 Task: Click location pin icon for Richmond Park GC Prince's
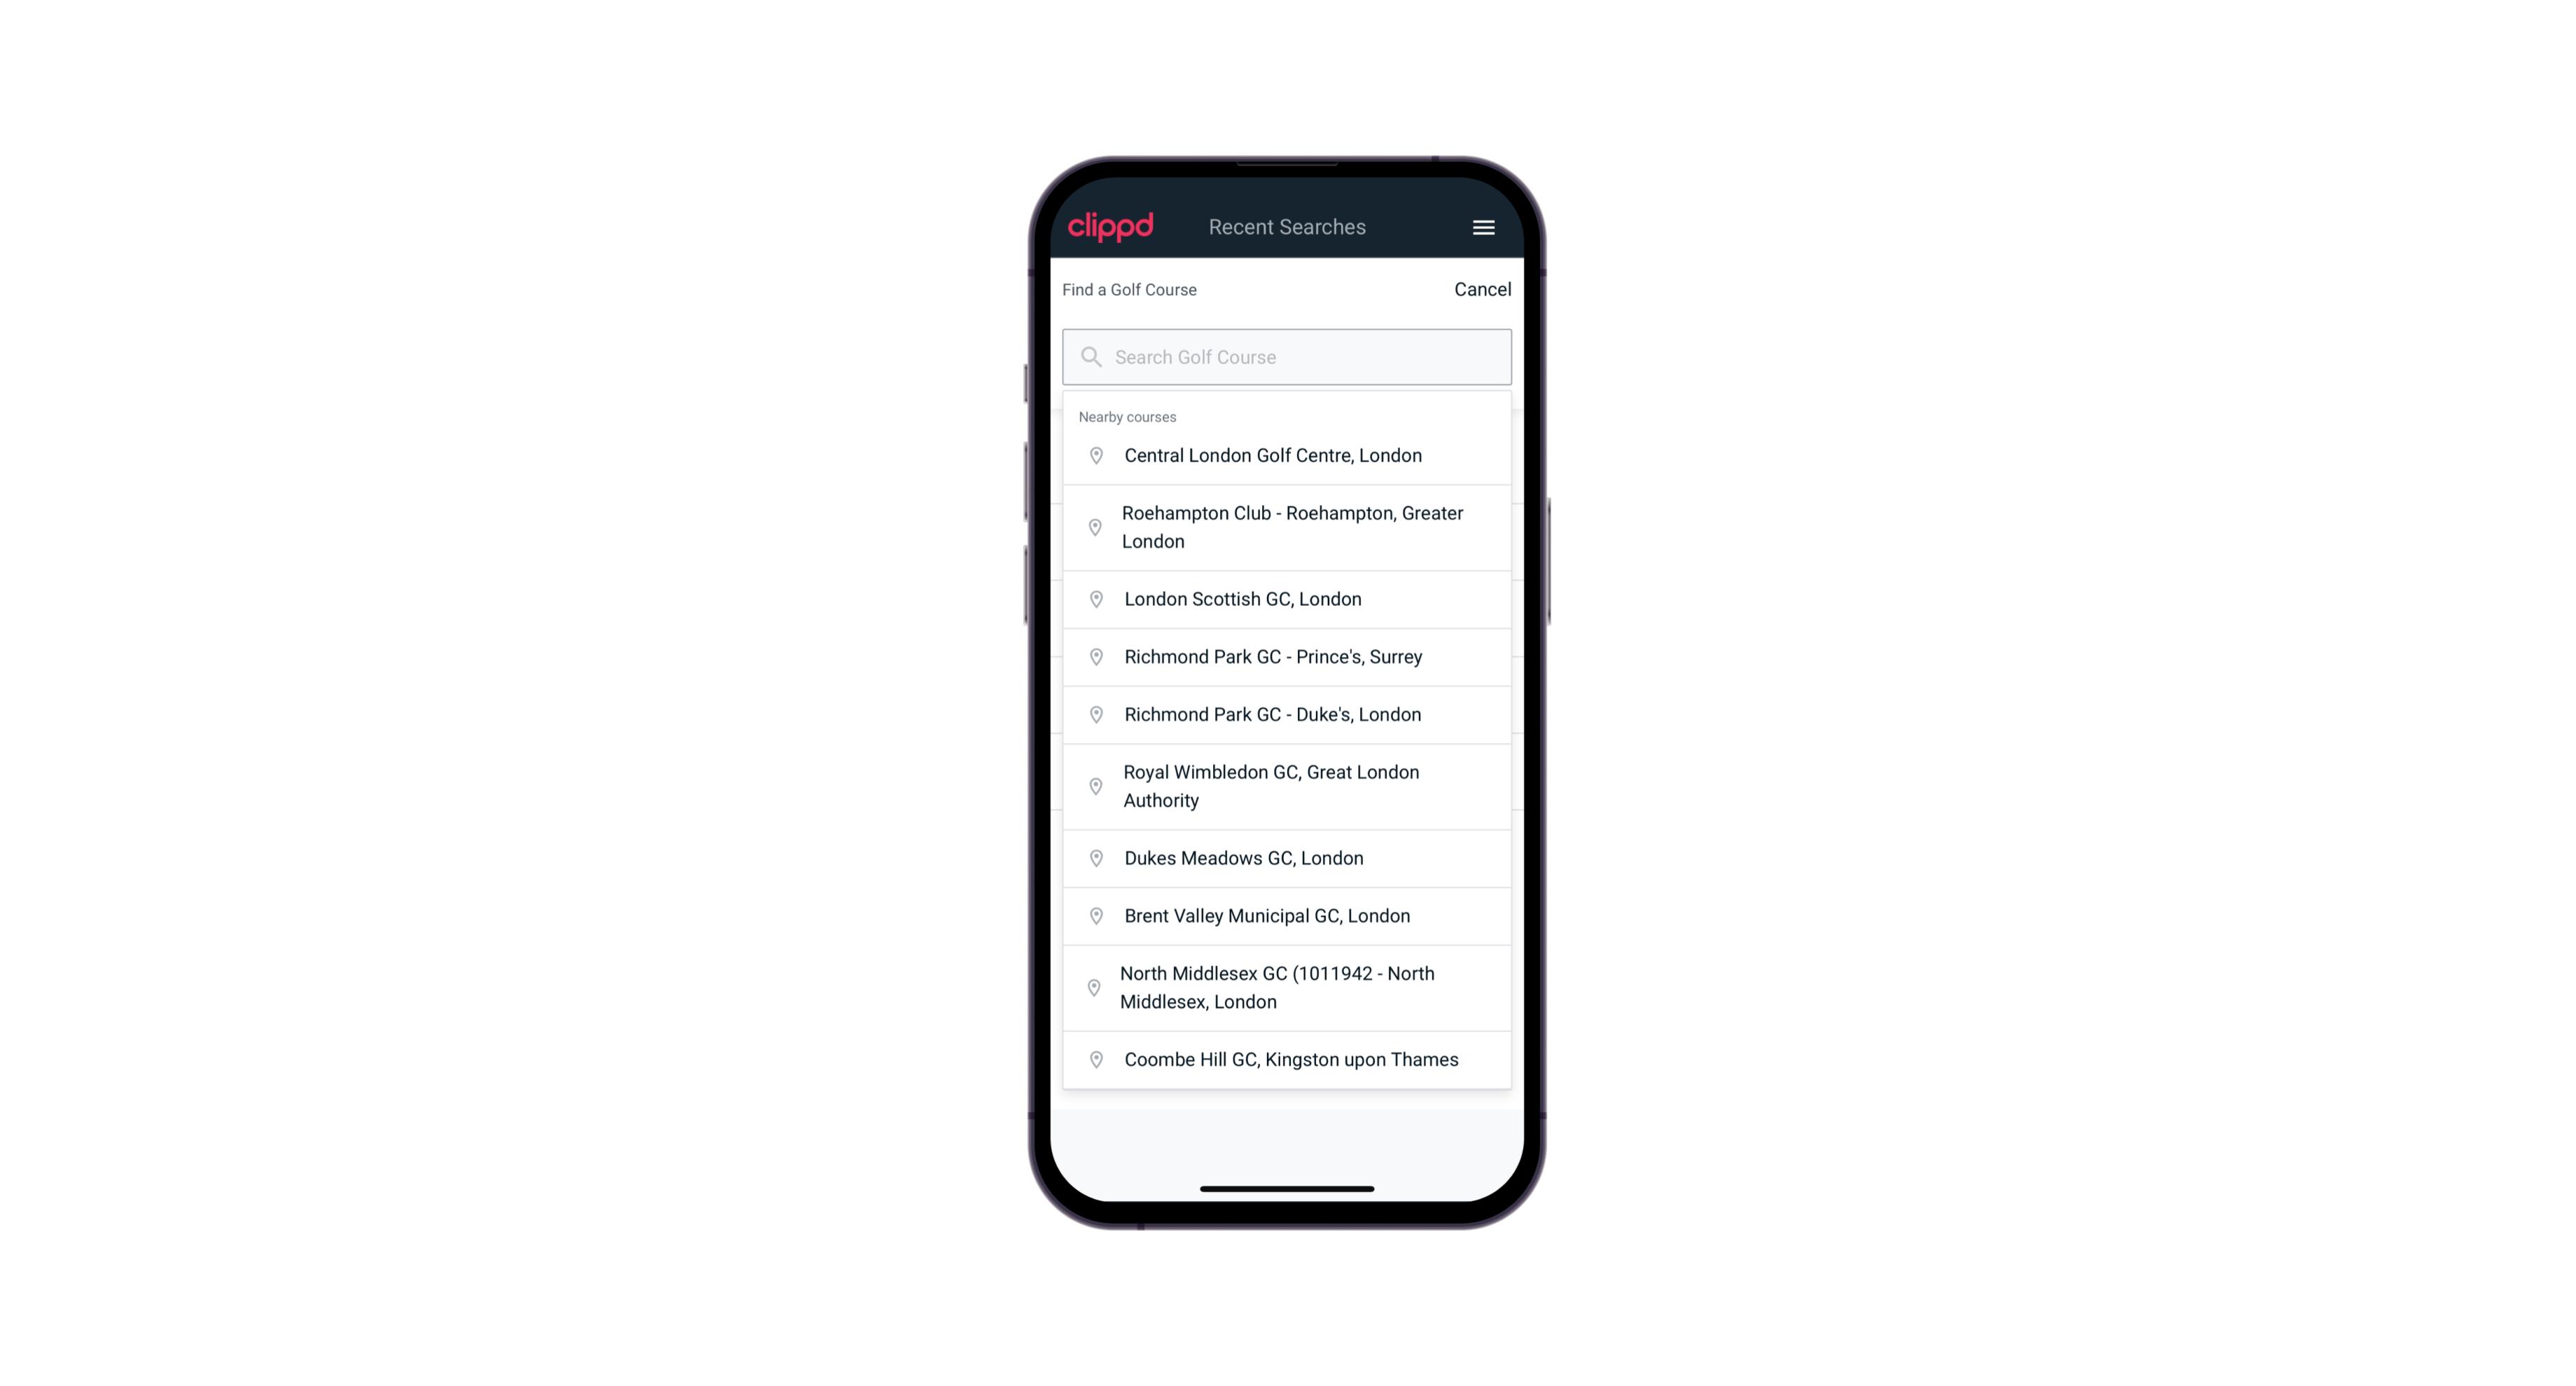1093,657
